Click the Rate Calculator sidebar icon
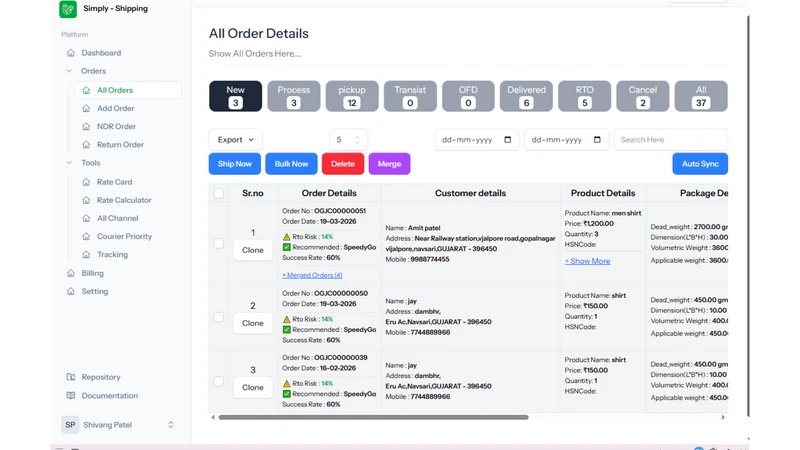Screen dimensions: 800x450 [86, 200]
